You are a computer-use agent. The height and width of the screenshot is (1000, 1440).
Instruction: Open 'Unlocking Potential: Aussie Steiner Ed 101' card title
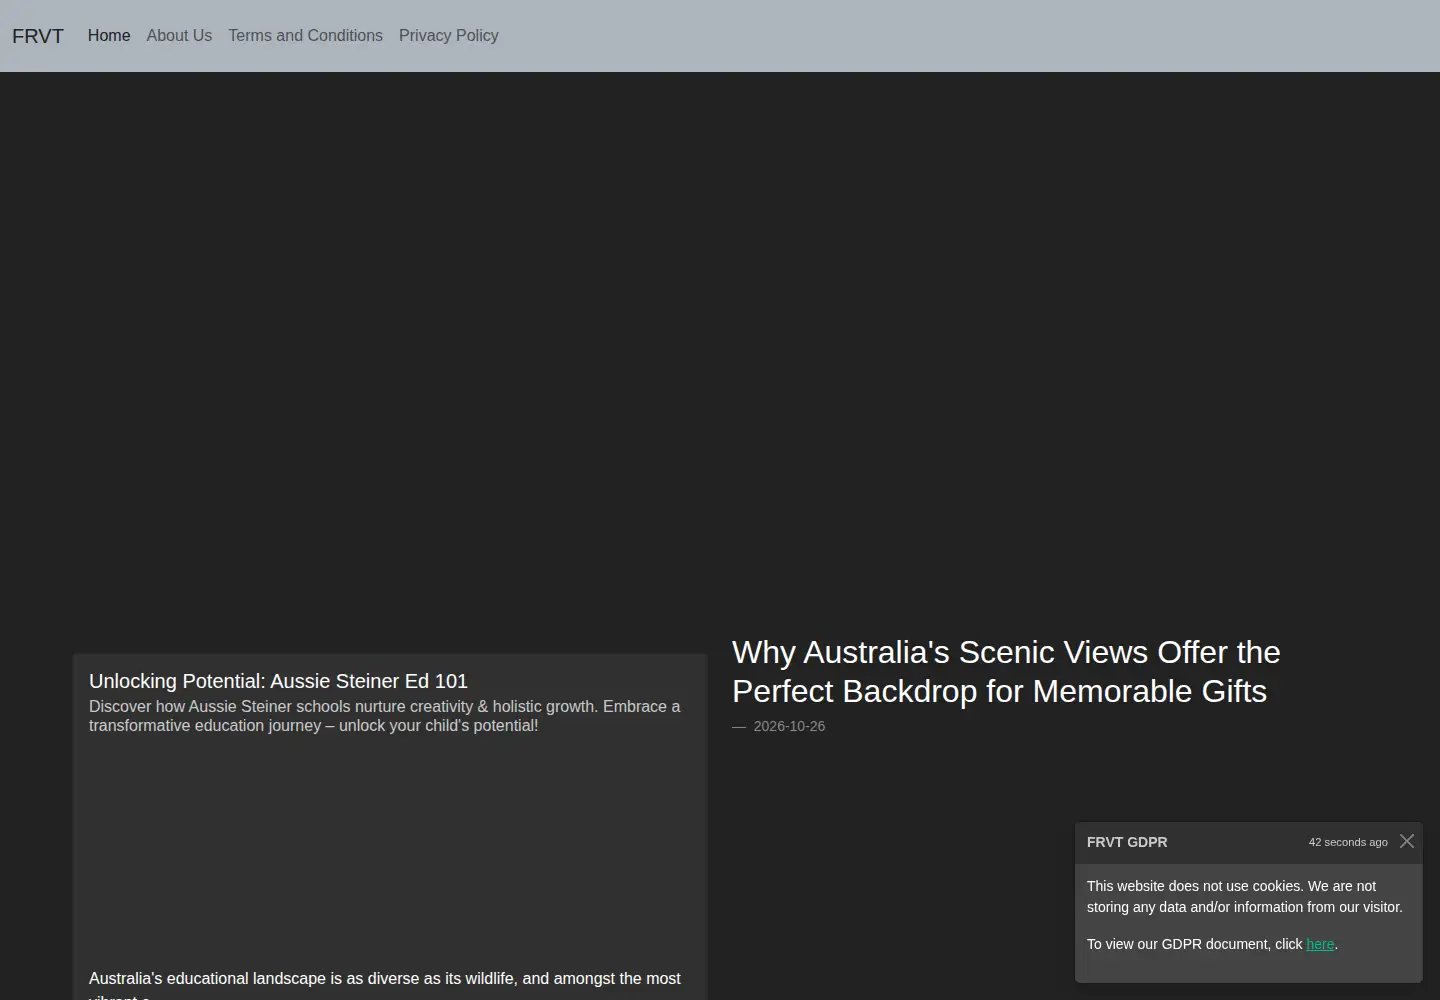pyautogui.click(x=278, y=681)
